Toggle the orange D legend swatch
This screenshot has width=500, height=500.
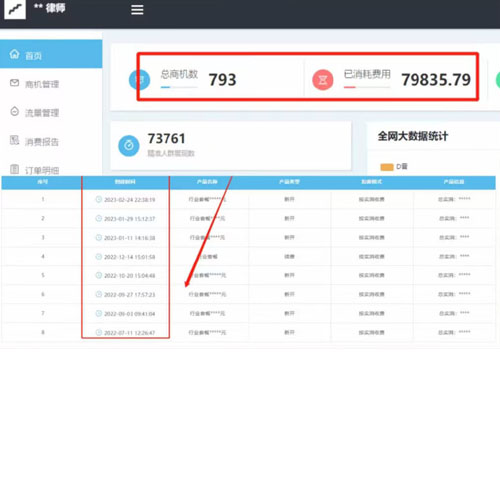coord(387,167)
